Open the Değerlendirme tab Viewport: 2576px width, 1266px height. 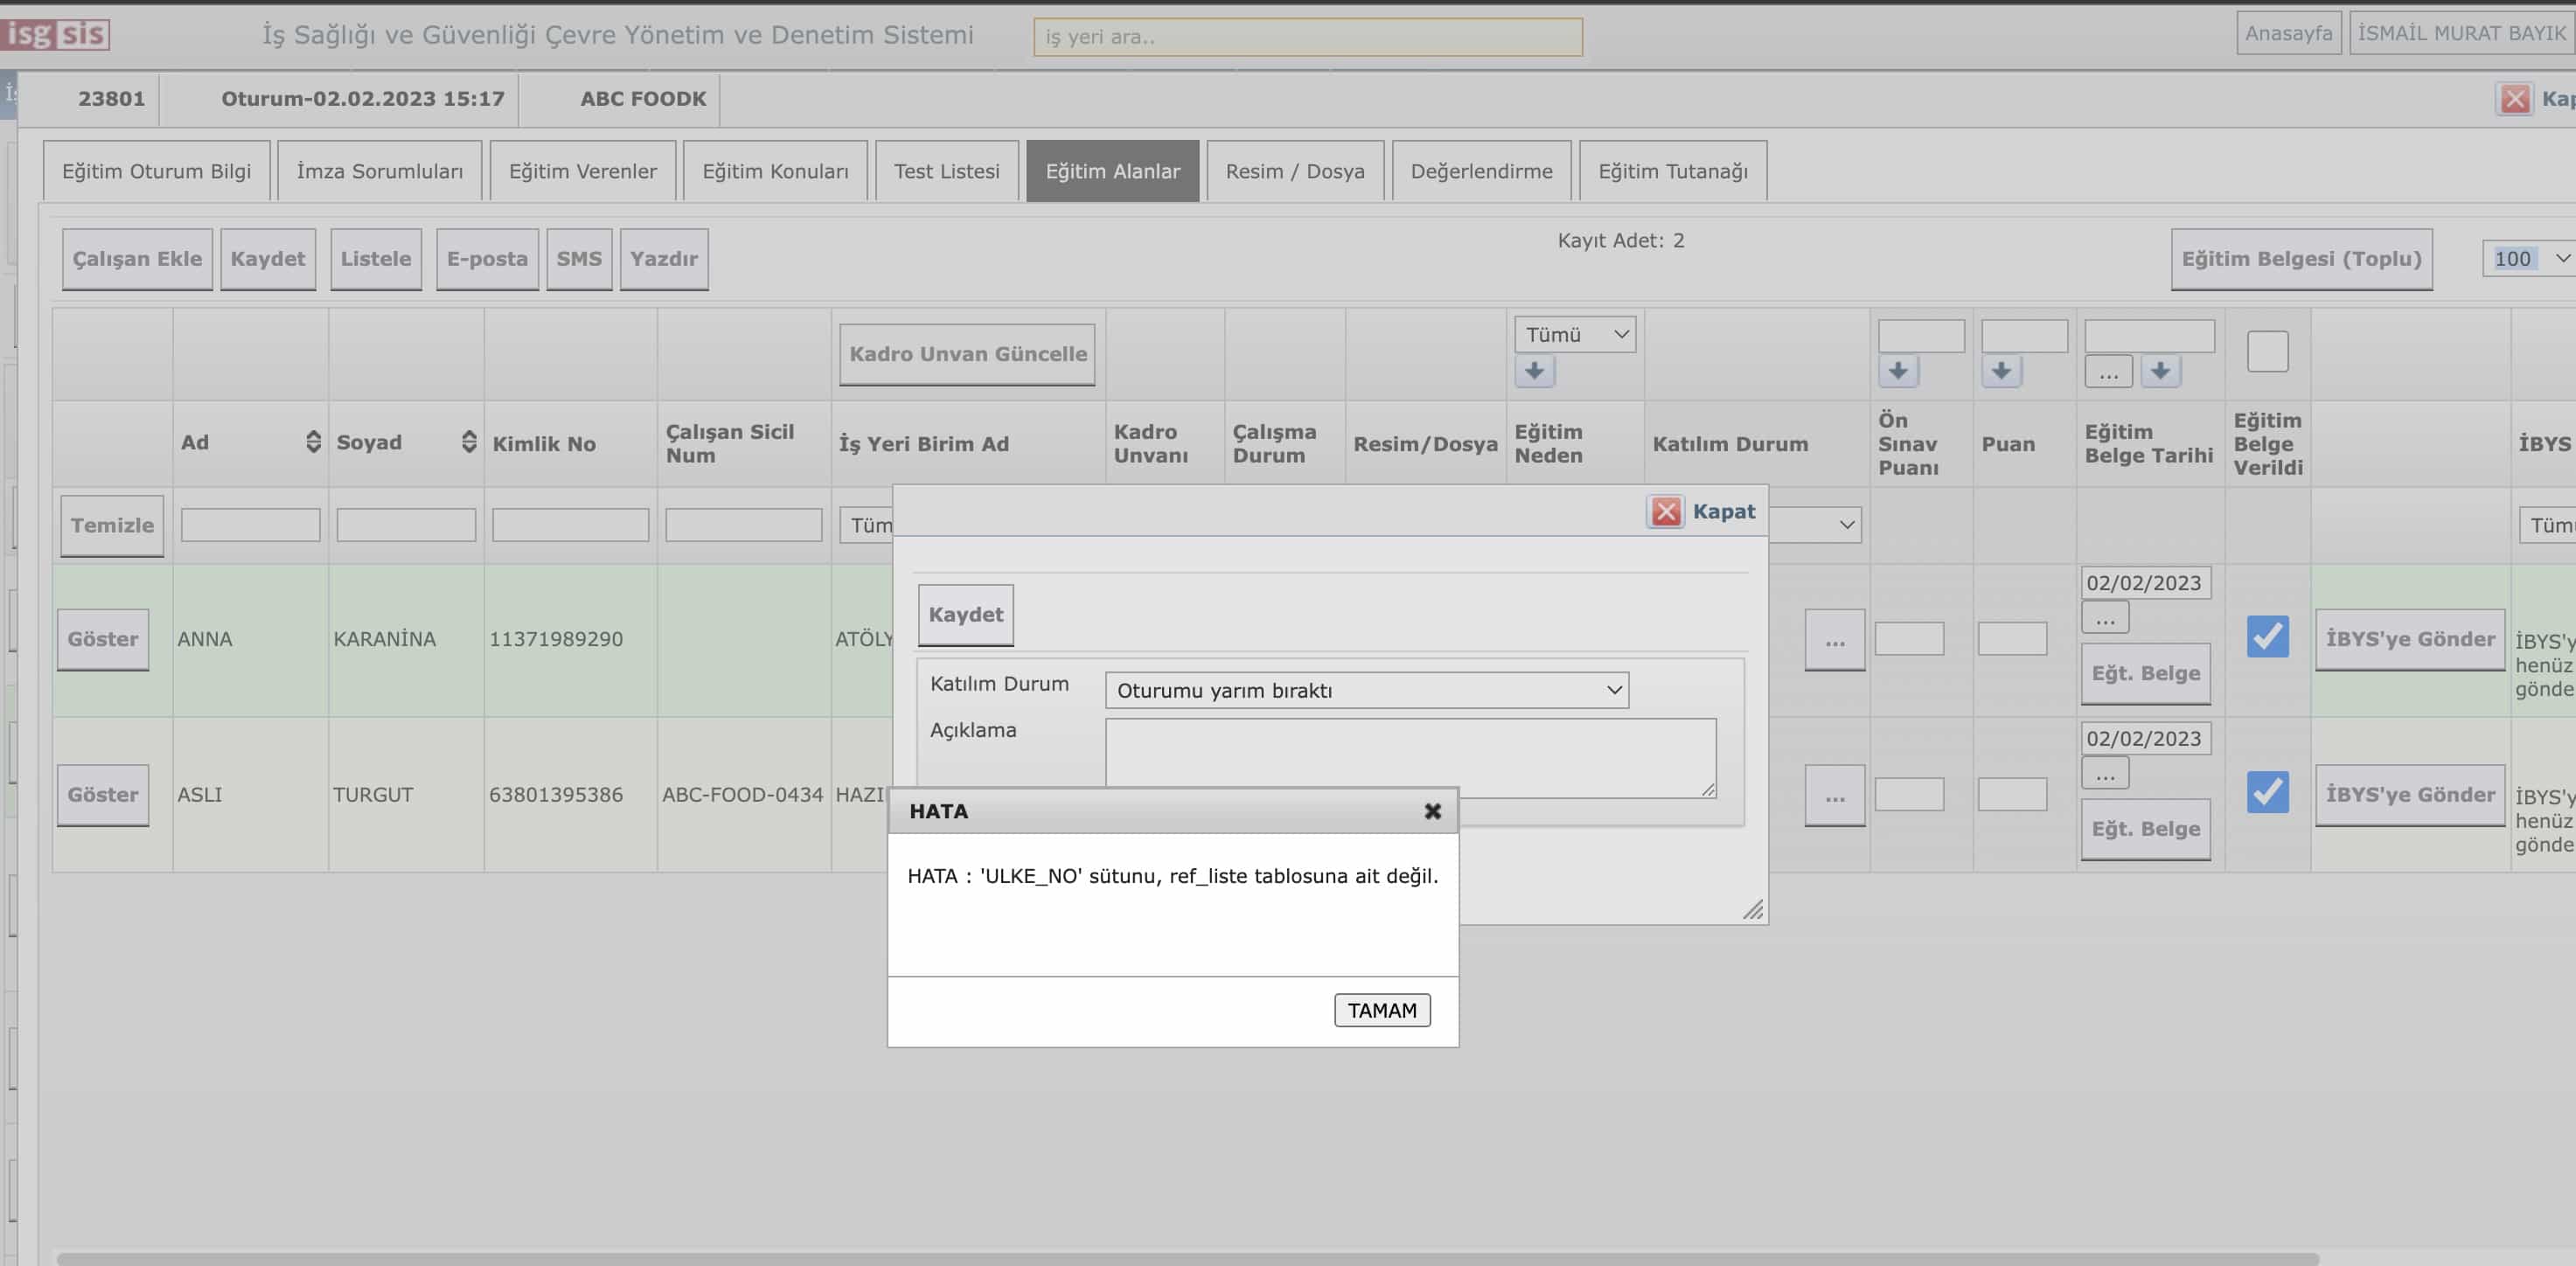coord(1480,171)
